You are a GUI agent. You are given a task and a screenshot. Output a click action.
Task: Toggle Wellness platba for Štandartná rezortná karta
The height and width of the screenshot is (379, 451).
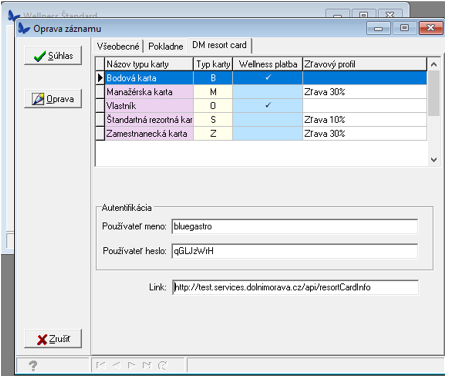(268, 120)
